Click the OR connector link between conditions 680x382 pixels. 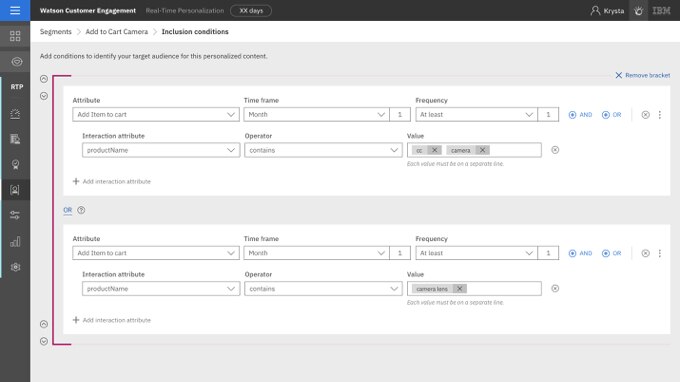tap(68, 210)
